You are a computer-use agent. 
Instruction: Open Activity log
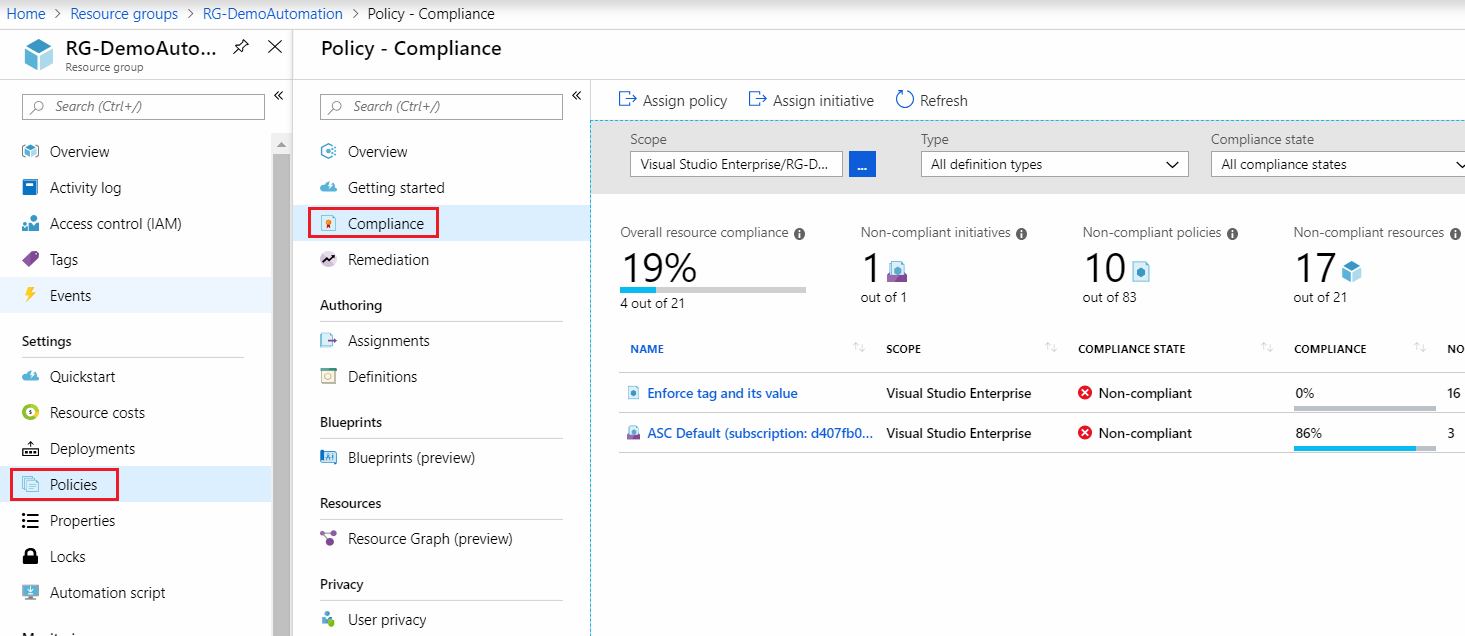(85, 188)
